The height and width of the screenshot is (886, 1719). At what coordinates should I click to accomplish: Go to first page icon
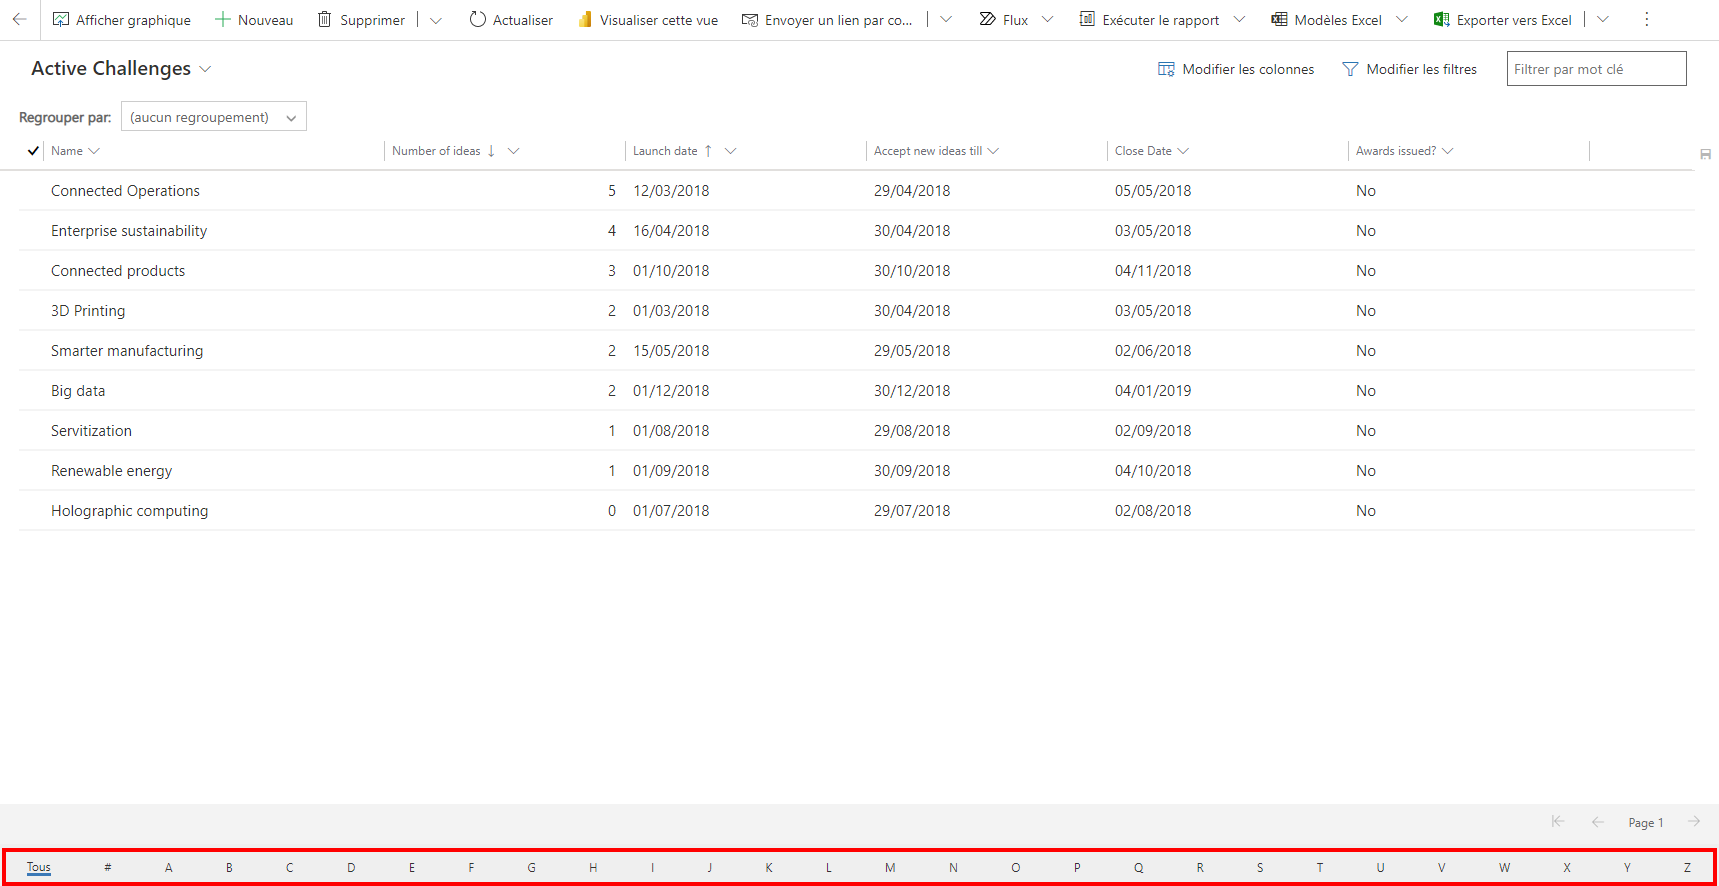[1558, 822]
